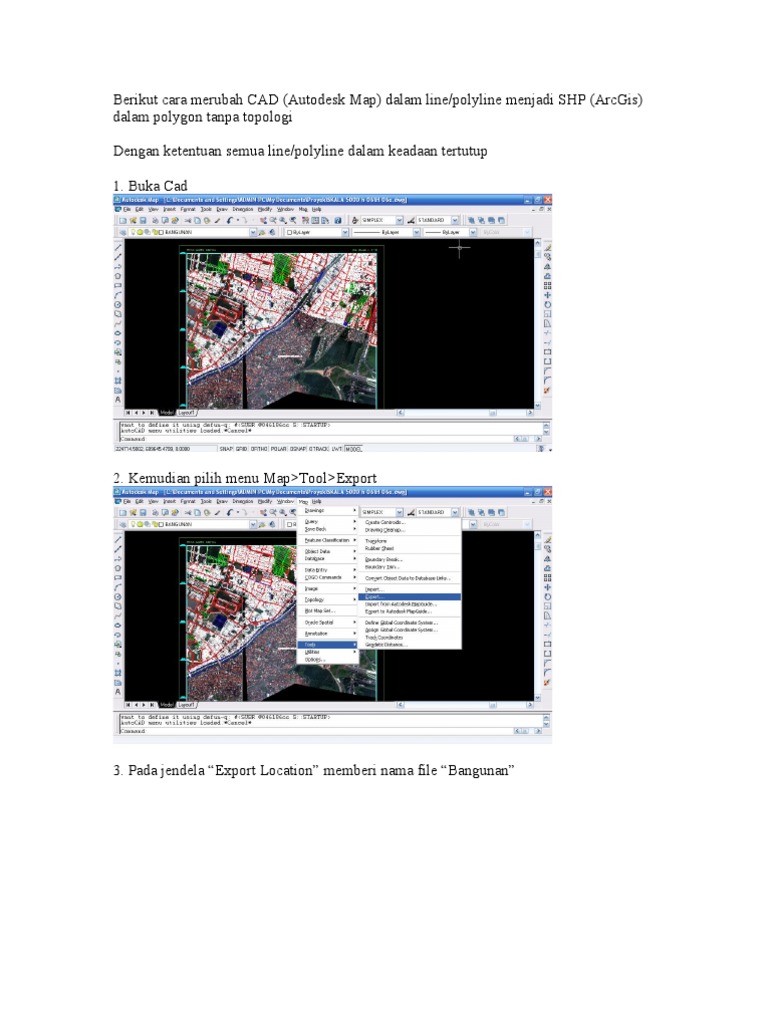The image size is (768, 1024).
Task: Select the Polygon tool in step 1 left toolbar
Action: (x=118, y=276)
